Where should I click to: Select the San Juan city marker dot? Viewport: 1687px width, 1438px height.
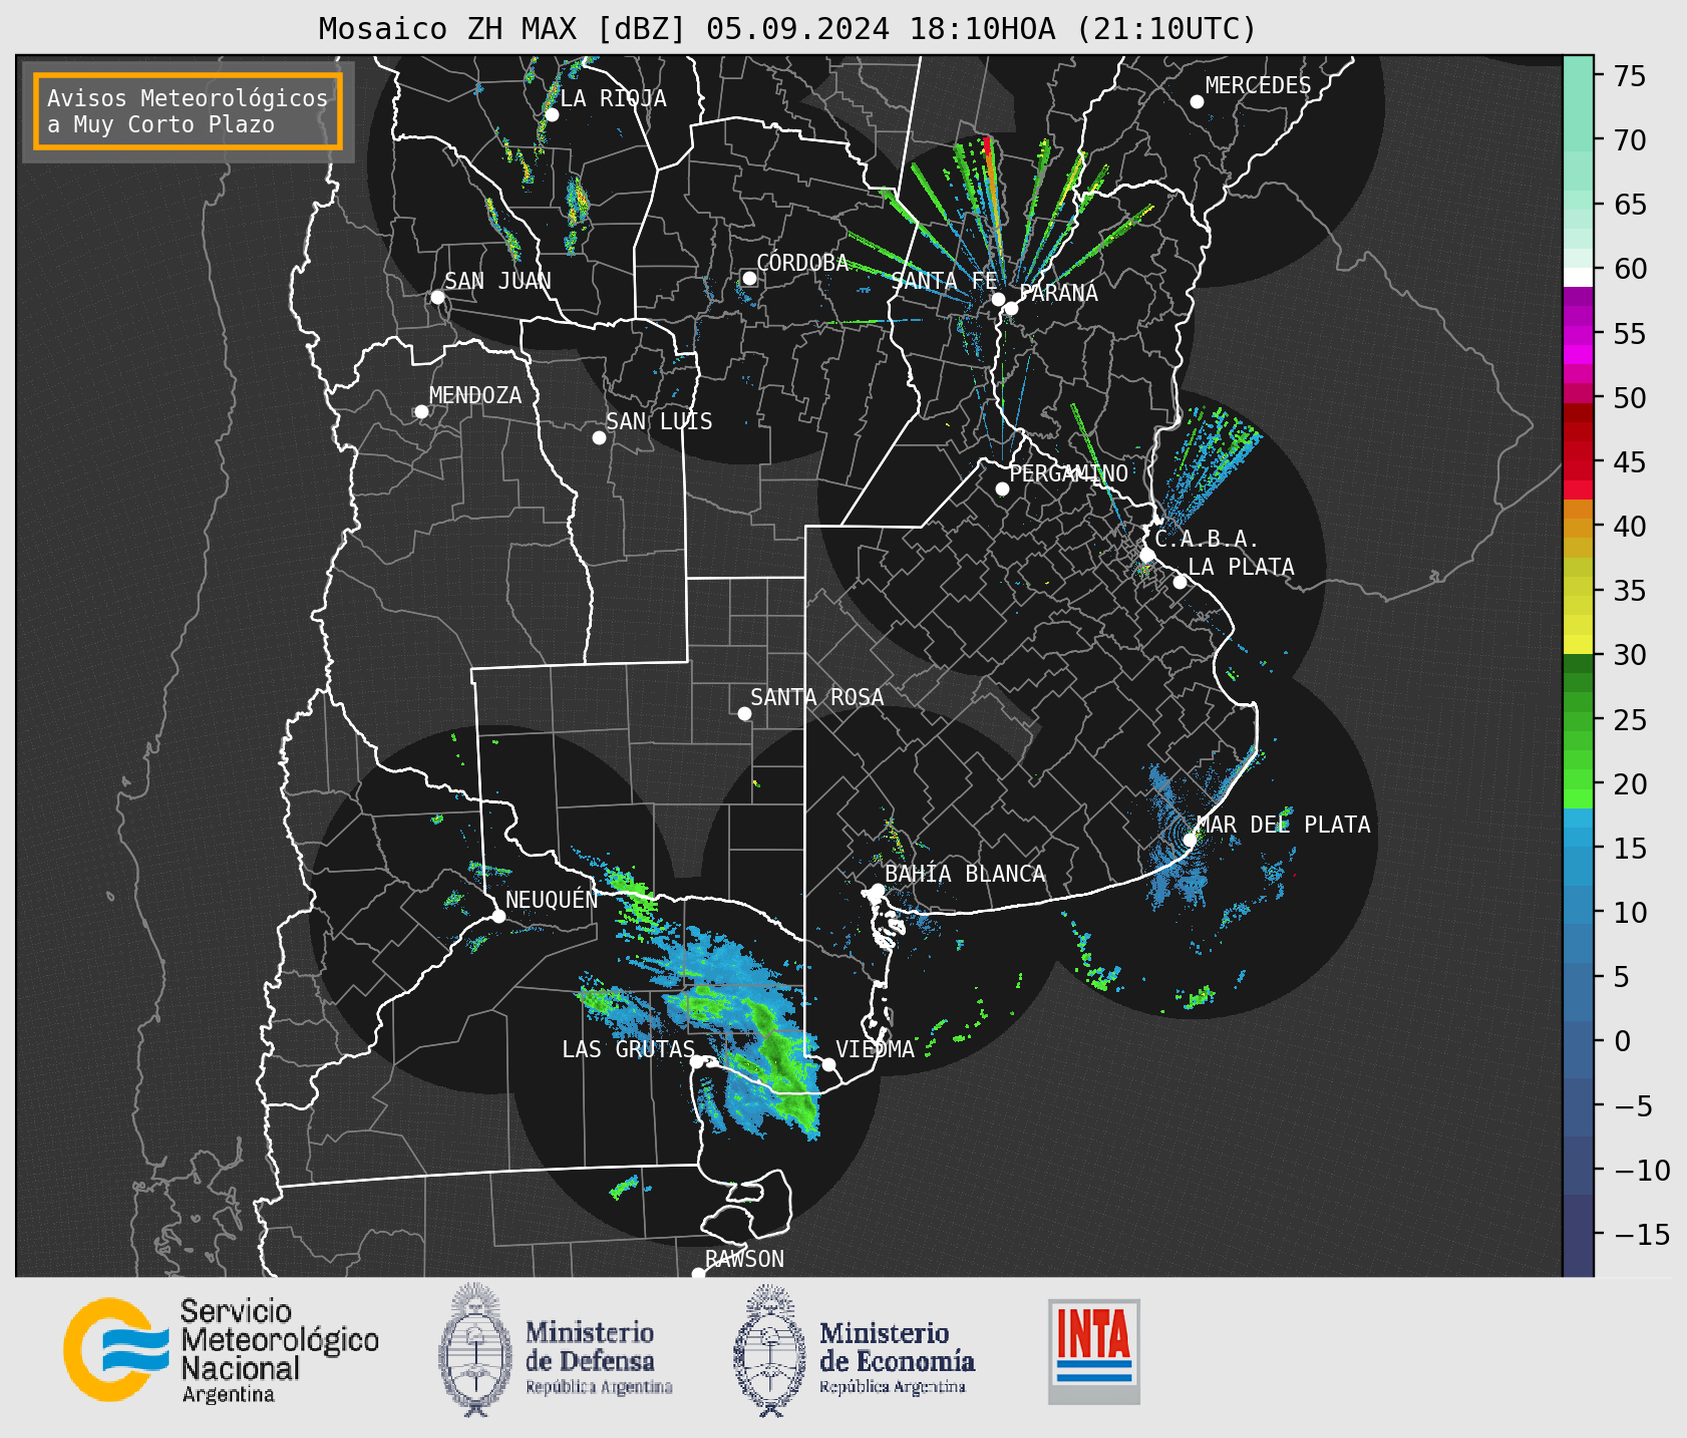pyautogui.click(x=437, y=297)
